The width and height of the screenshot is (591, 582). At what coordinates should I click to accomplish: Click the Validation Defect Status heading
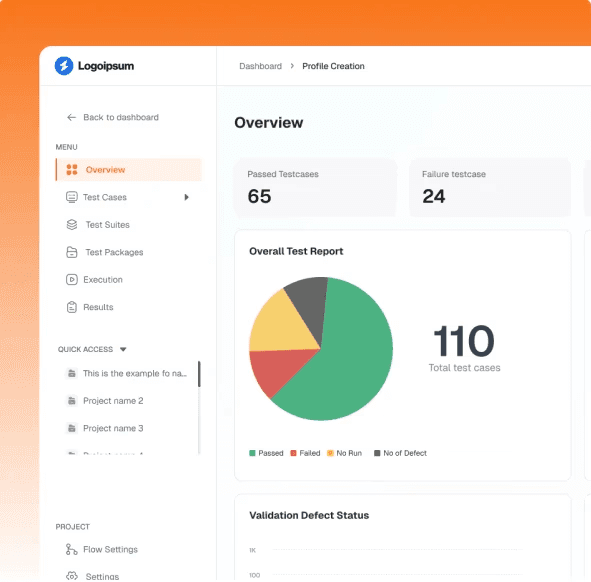(x=309, y=515)
